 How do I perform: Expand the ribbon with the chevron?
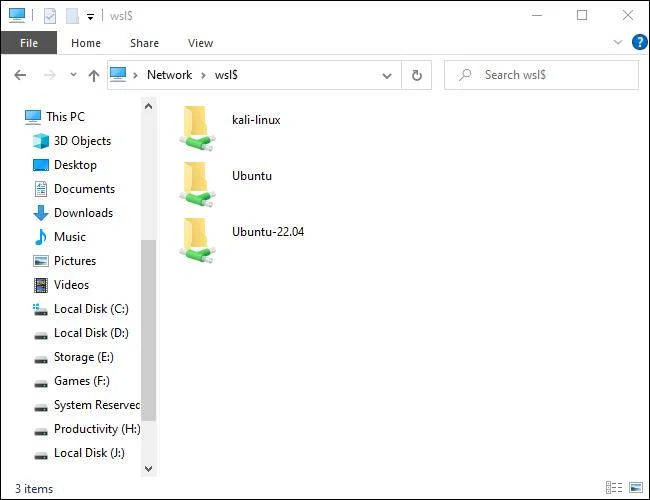coord(618,42)
